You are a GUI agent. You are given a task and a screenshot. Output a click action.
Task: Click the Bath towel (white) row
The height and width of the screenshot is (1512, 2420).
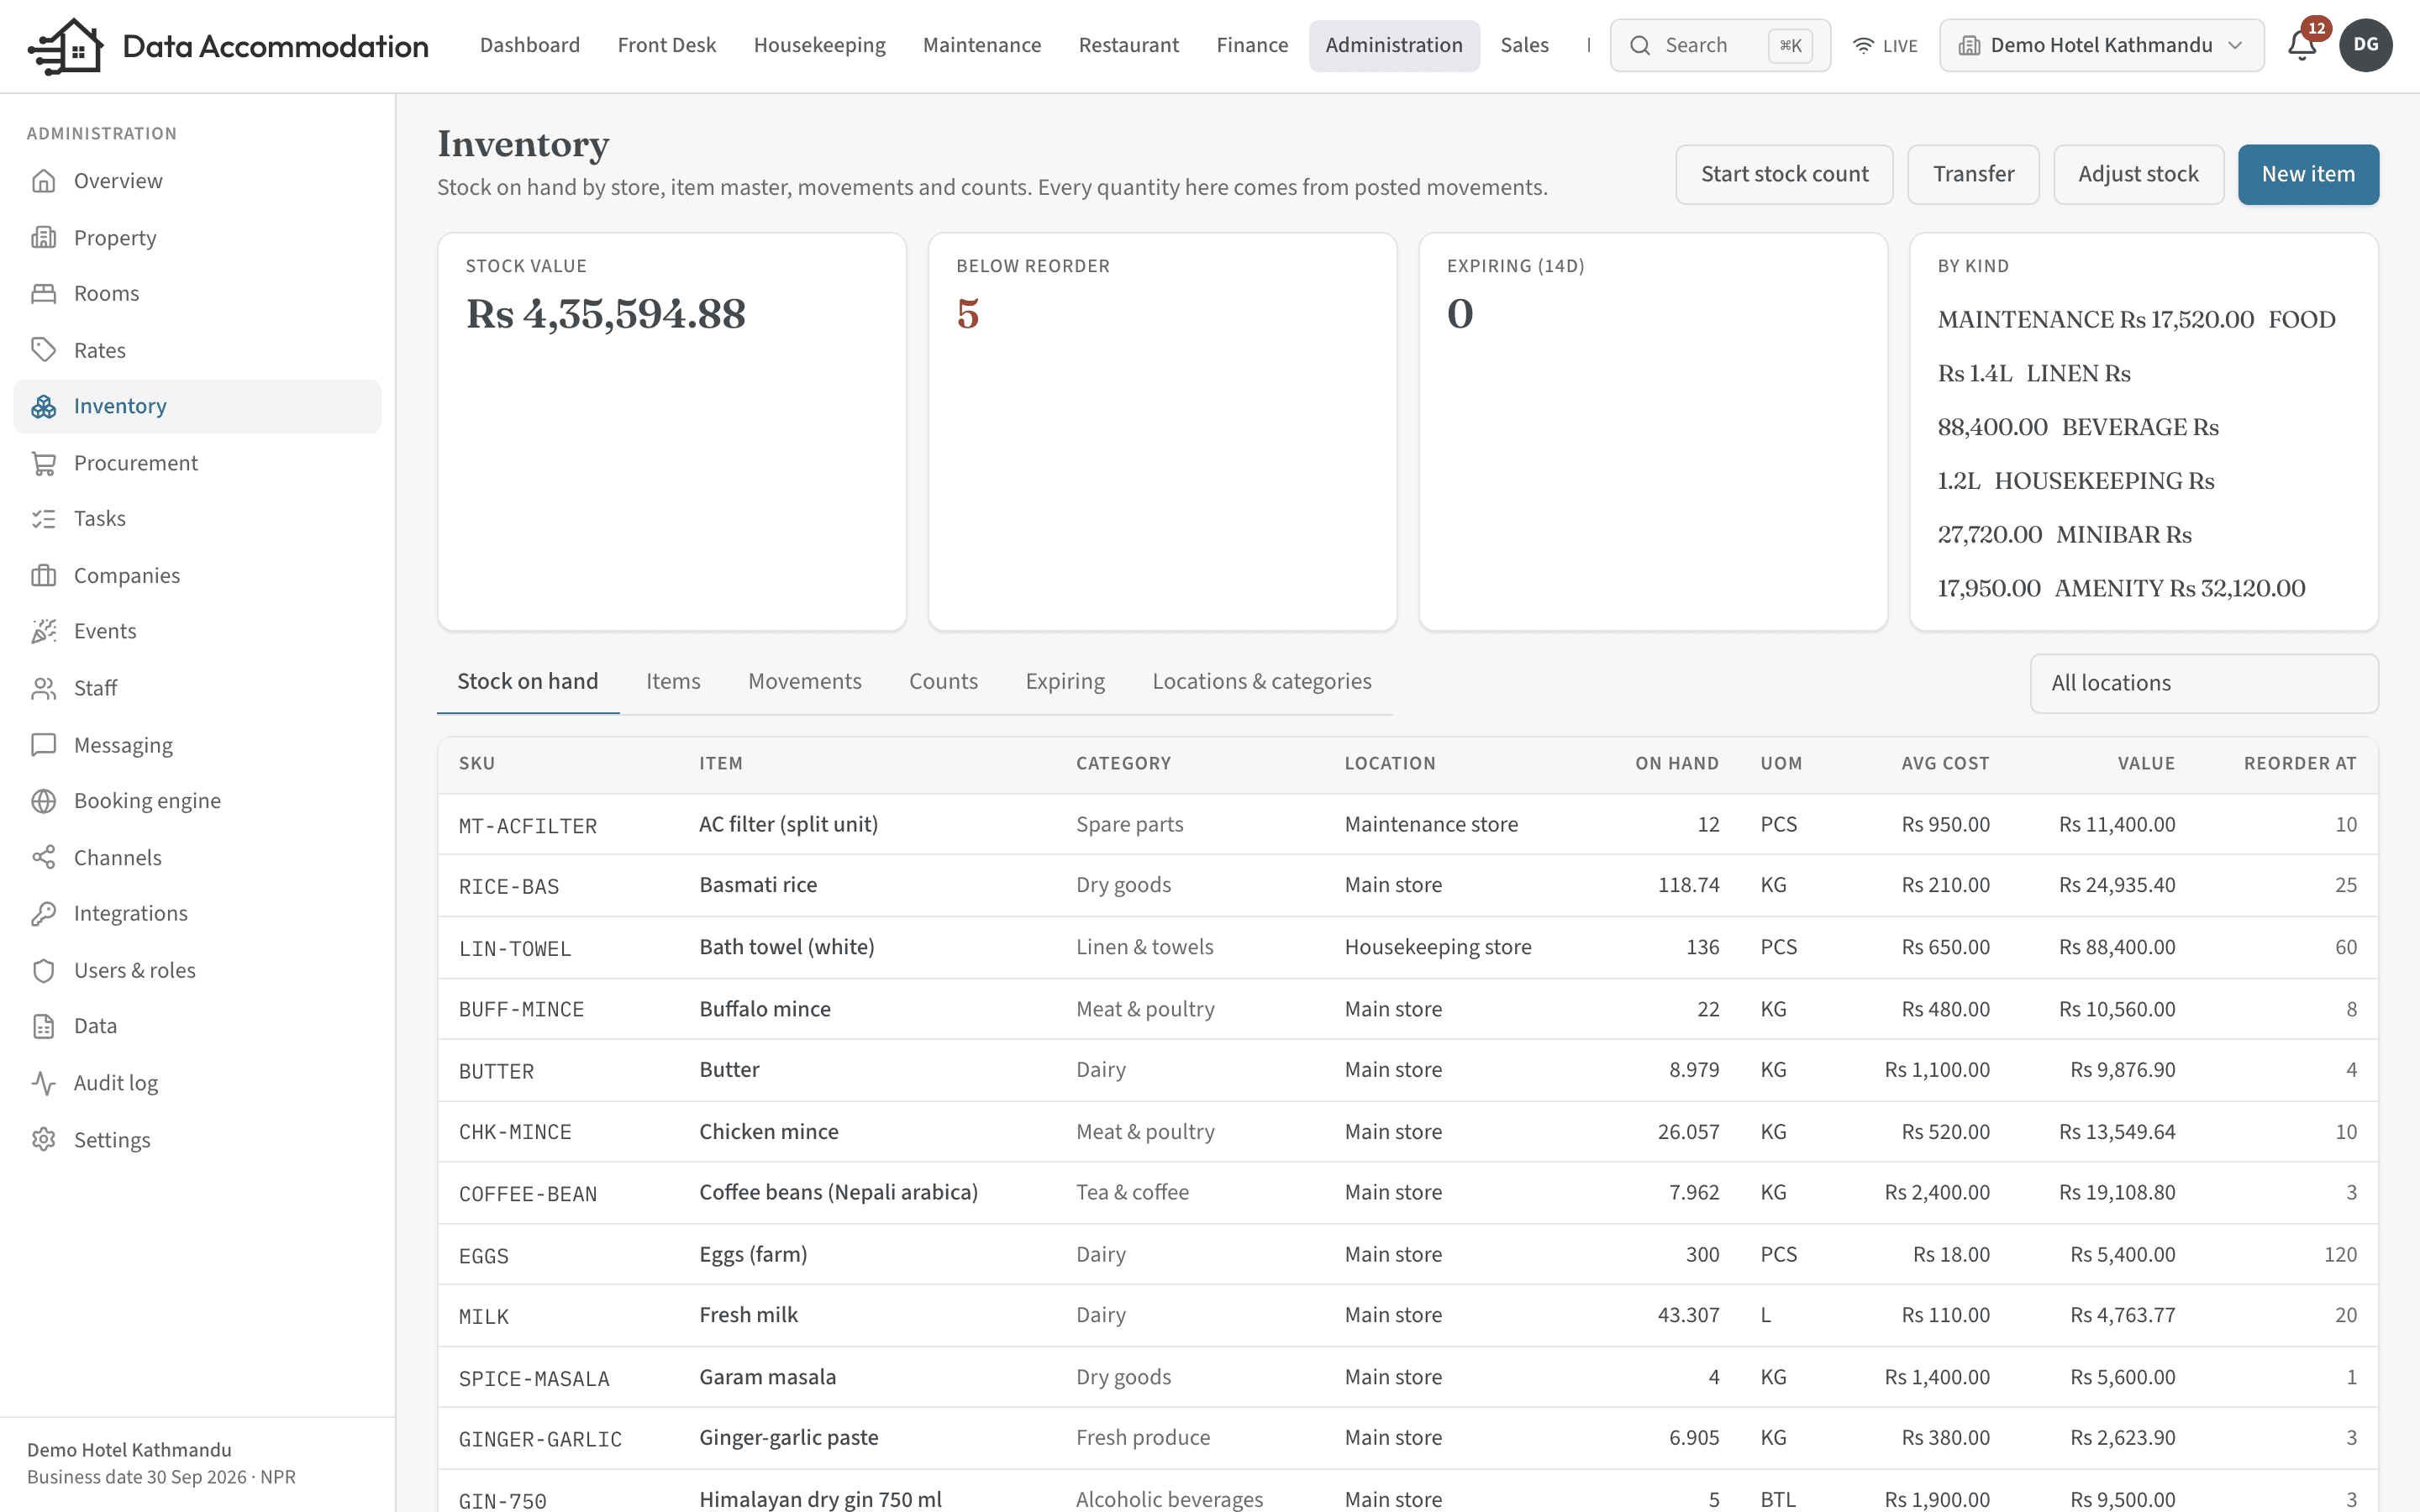coord(1408,947)
